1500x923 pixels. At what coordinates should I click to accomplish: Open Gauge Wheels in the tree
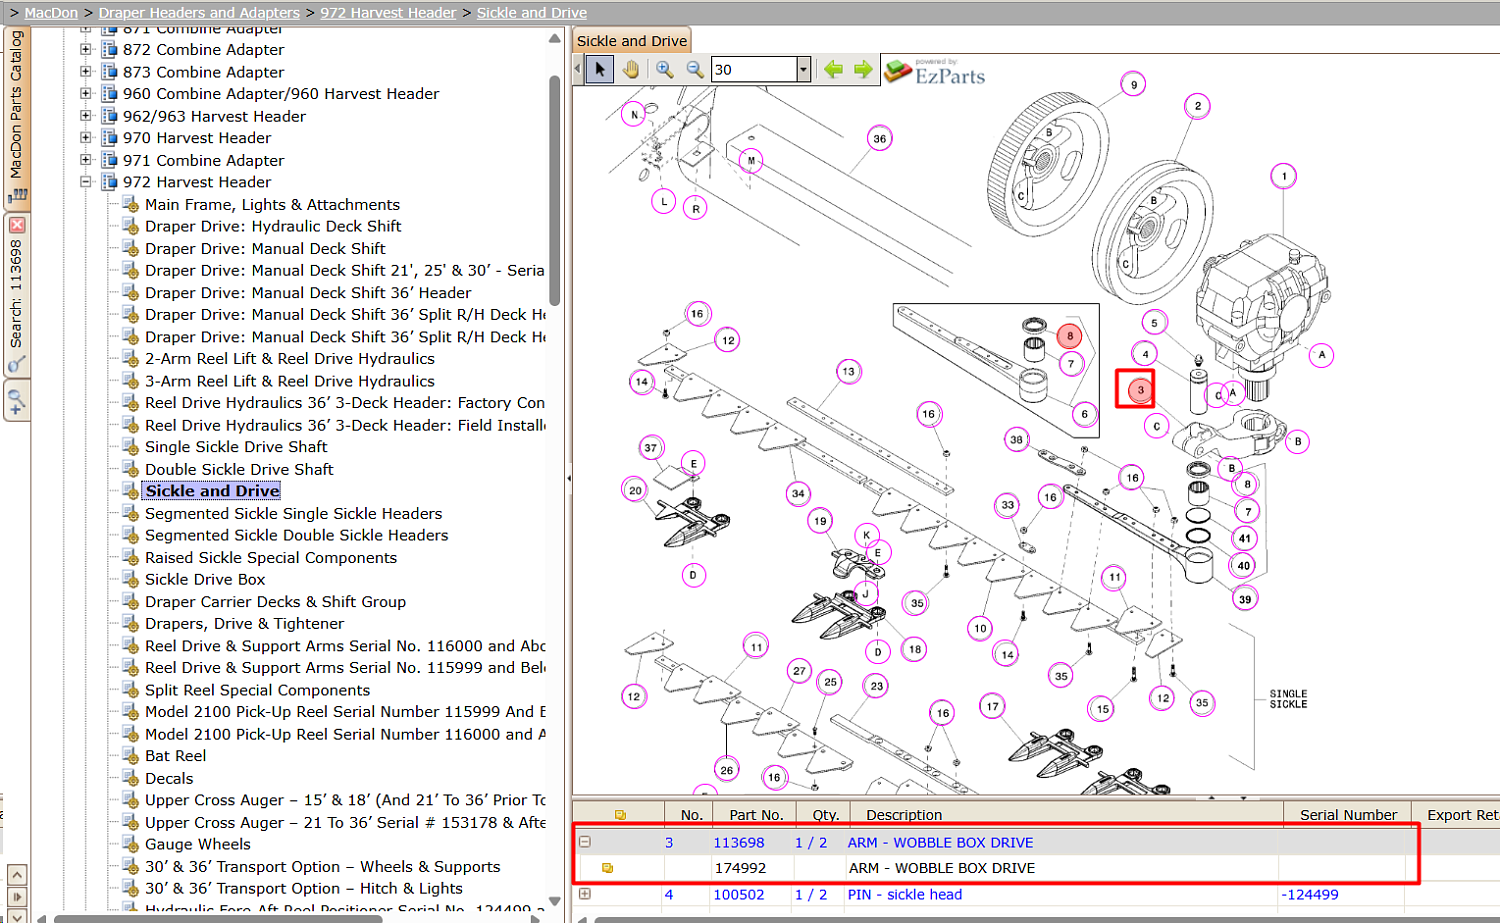[198, 845]
